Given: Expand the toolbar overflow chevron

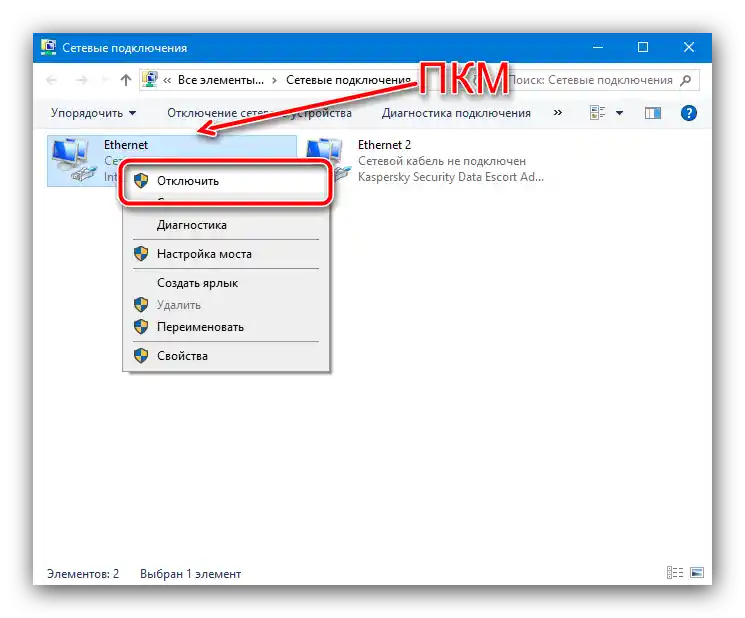Looking at the screenshot, I should [558, 113].
